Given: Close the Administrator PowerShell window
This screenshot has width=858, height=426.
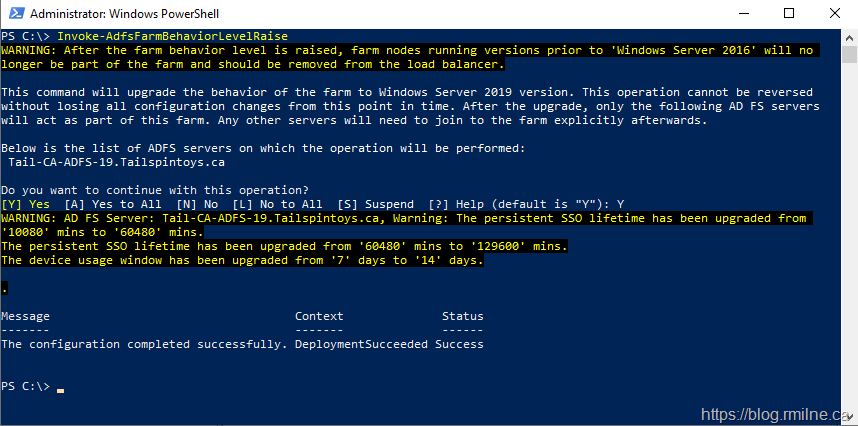Looking at the screenshot, I should click(x=834, y=14).
